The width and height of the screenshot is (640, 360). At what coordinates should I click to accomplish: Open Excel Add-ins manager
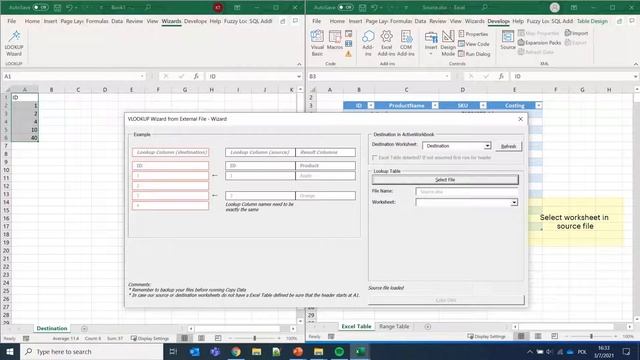(386, 43)
